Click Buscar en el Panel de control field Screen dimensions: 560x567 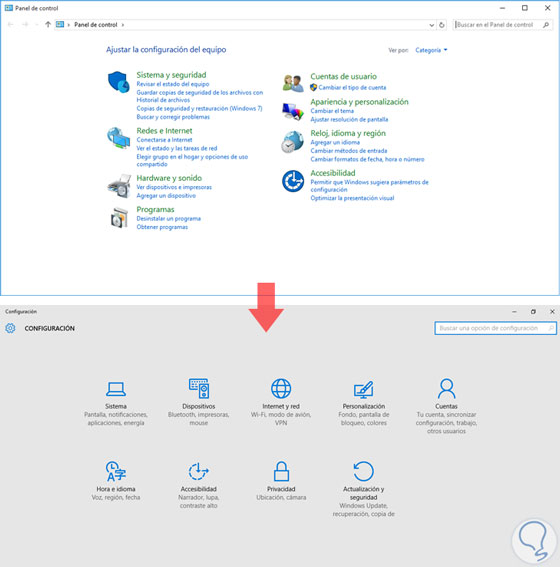(503, 25)
